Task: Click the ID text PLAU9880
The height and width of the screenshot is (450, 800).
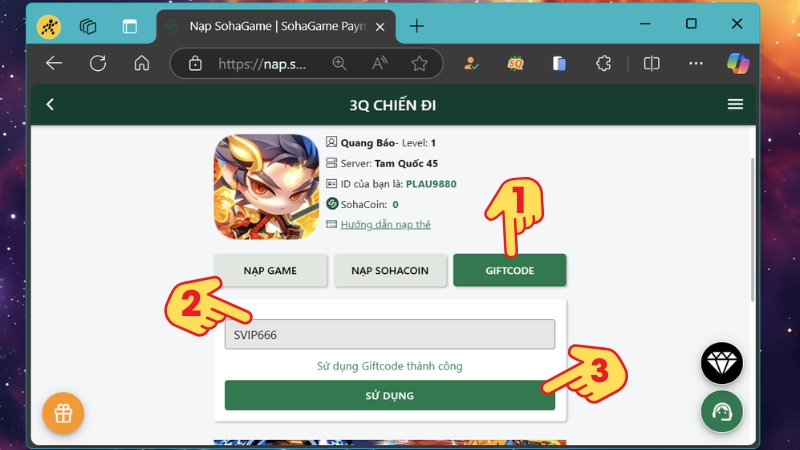Action: tap(431, 184)
